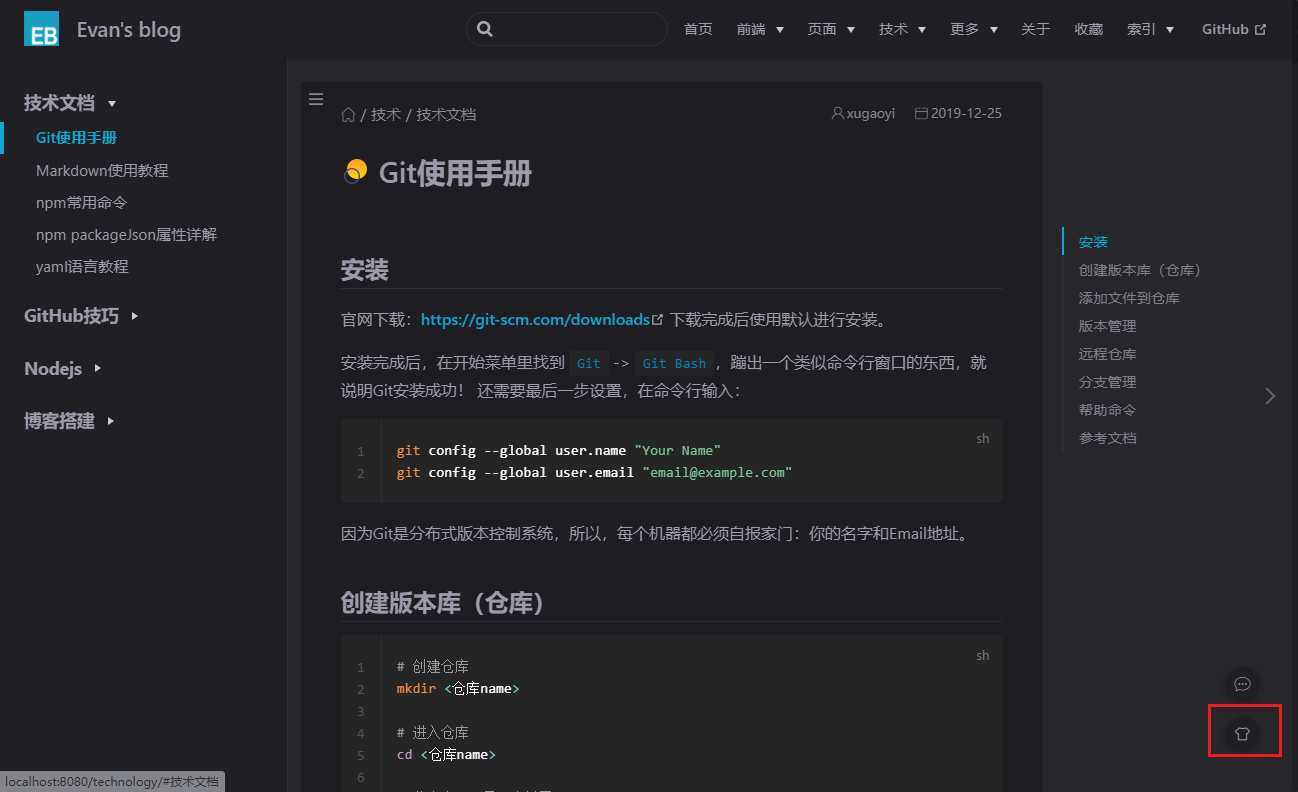
Task: Click the 2019-12-25 date text
Action: pyautogui.click(x=966, y=113)
